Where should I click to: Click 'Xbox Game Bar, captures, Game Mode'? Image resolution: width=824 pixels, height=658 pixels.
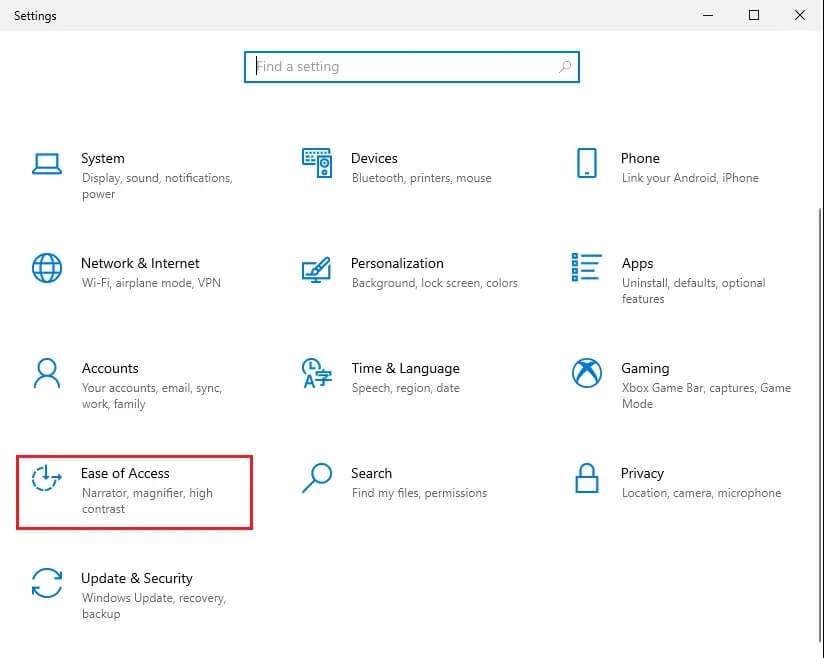click(706, 396)
